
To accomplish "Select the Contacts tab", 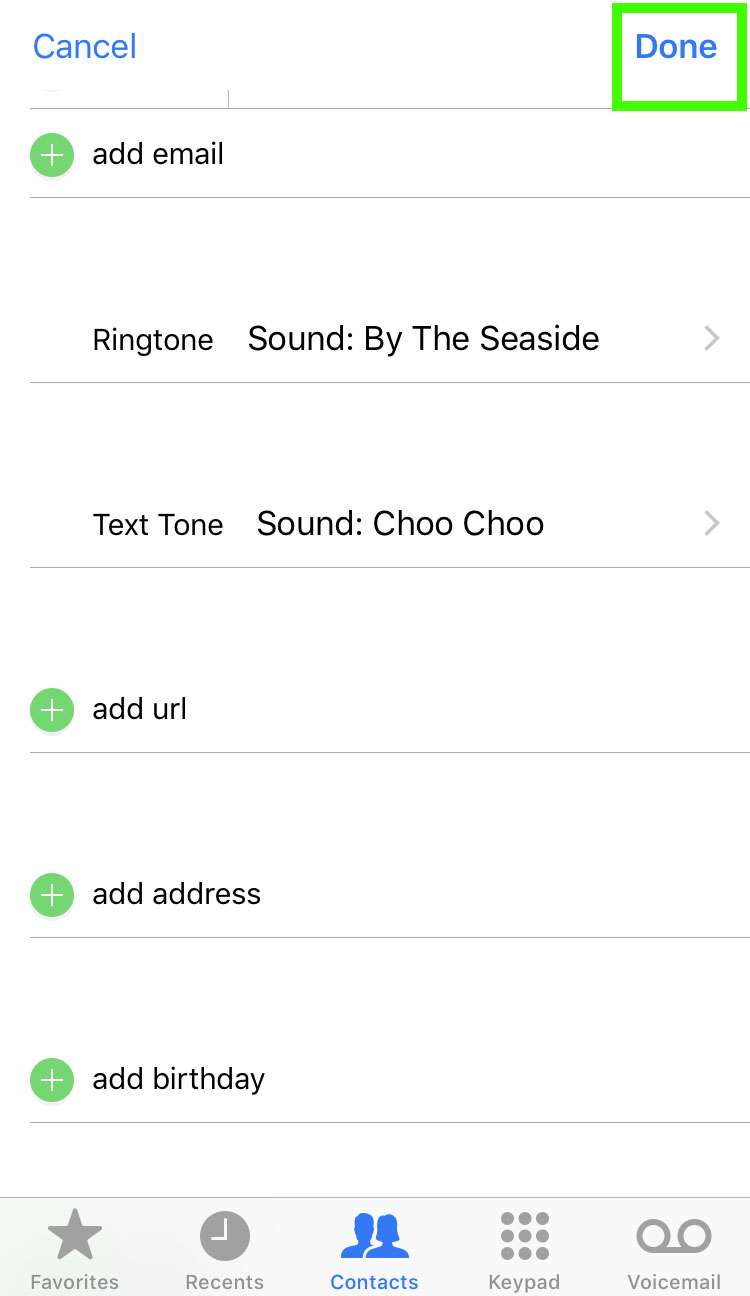I will click(374, 1248).
